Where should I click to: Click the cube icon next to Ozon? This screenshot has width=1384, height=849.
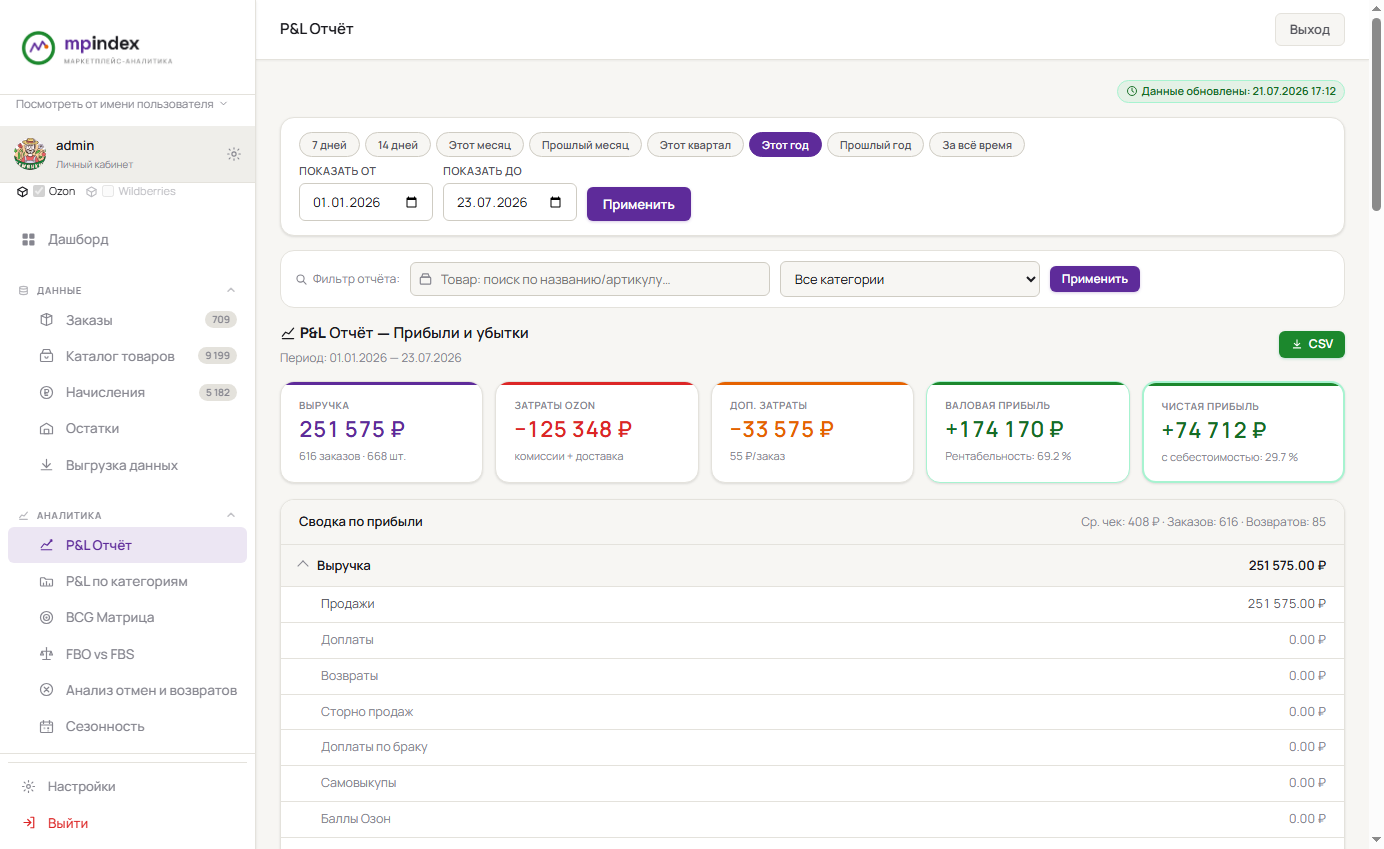click(22, 191)
